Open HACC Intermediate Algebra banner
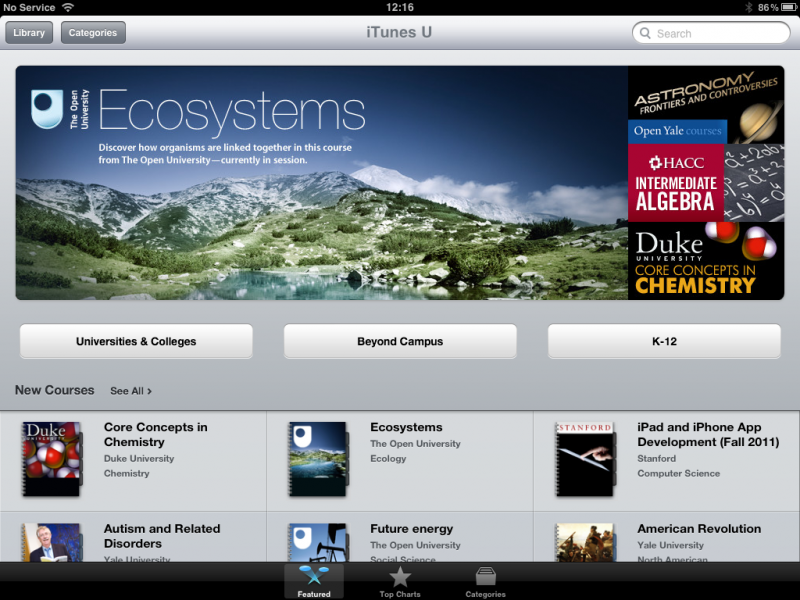This screenshot has width=800, height=600. [706, 183]
